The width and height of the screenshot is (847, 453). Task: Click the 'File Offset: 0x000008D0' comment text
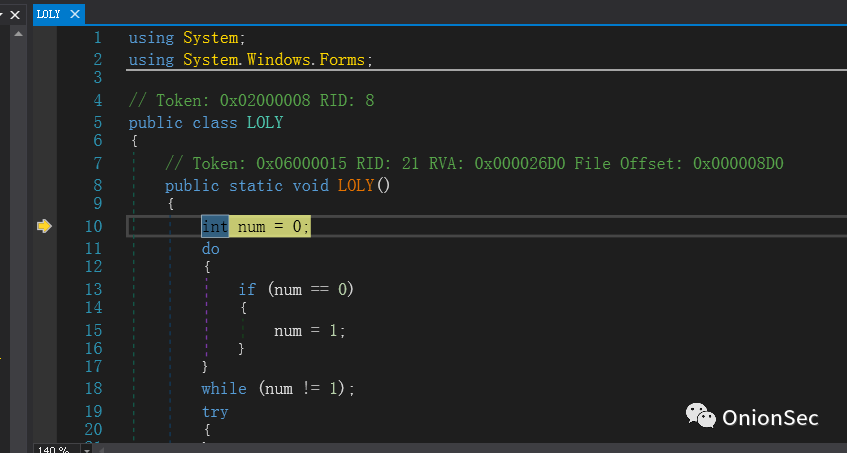pyautogui.click(x=678, y=164)
